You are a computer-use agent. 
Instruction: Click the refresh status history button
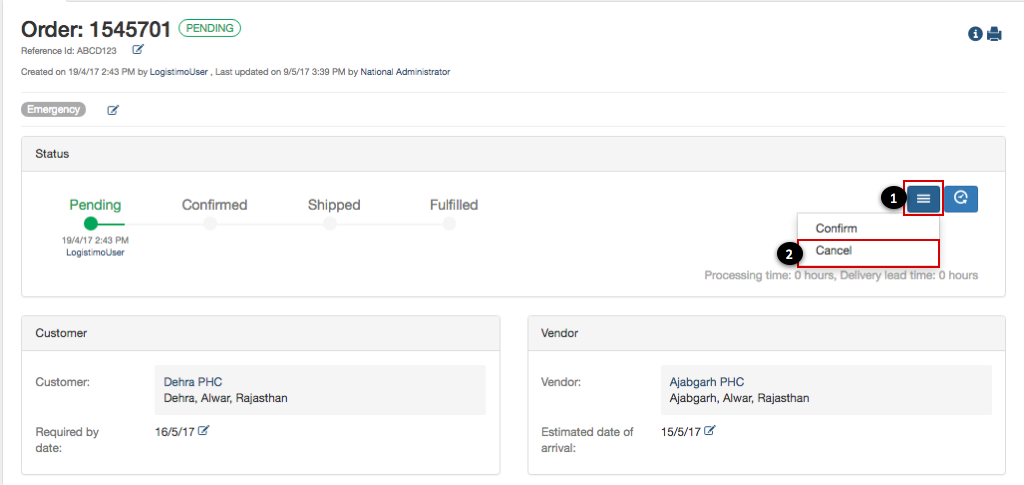click(x=961, y=198)
